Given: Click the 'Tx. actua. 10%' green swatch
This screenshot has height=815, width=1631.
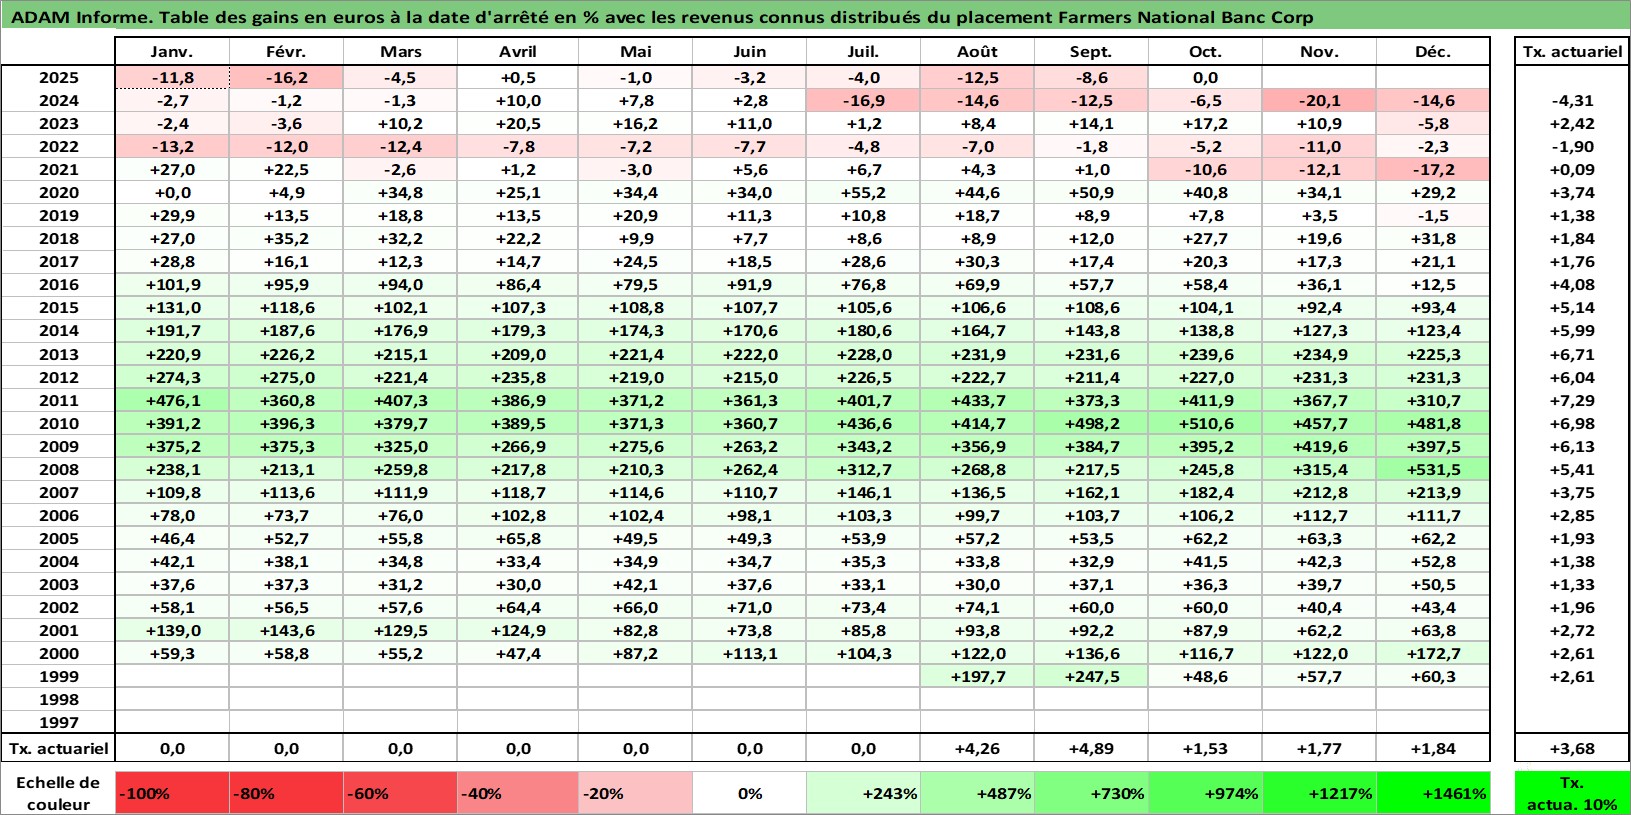Looking at the screenshot, I should (1572, 793).
